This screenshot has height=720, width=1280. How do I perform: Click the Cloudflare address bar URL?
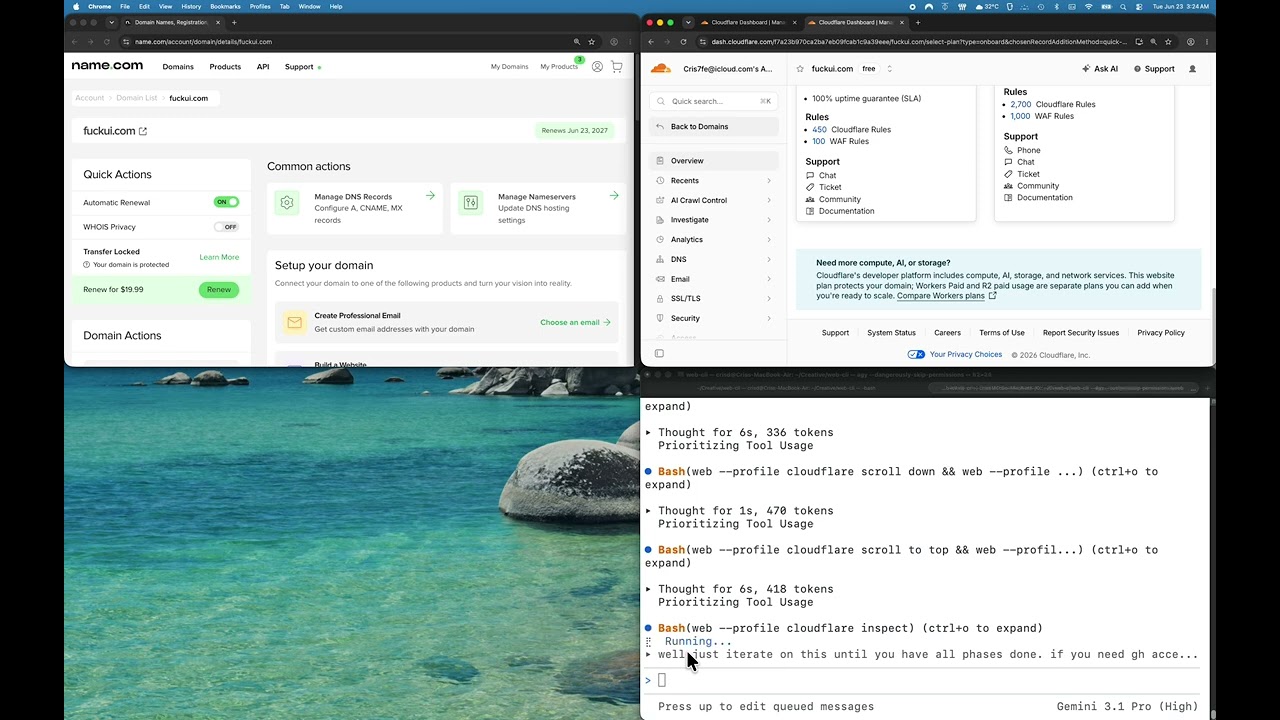tap(918, 42)
